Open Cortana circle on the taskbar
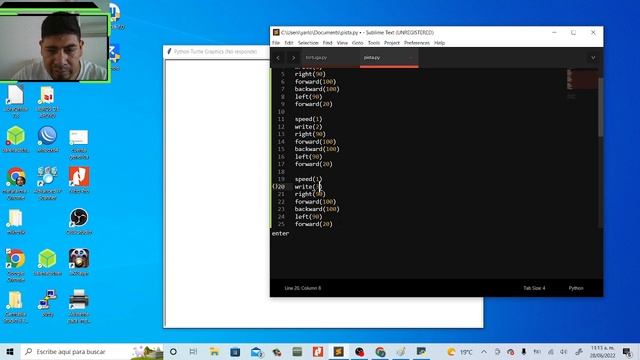This screenshot has width=640, height=360. pyautogui.click(x=173, y=352)
